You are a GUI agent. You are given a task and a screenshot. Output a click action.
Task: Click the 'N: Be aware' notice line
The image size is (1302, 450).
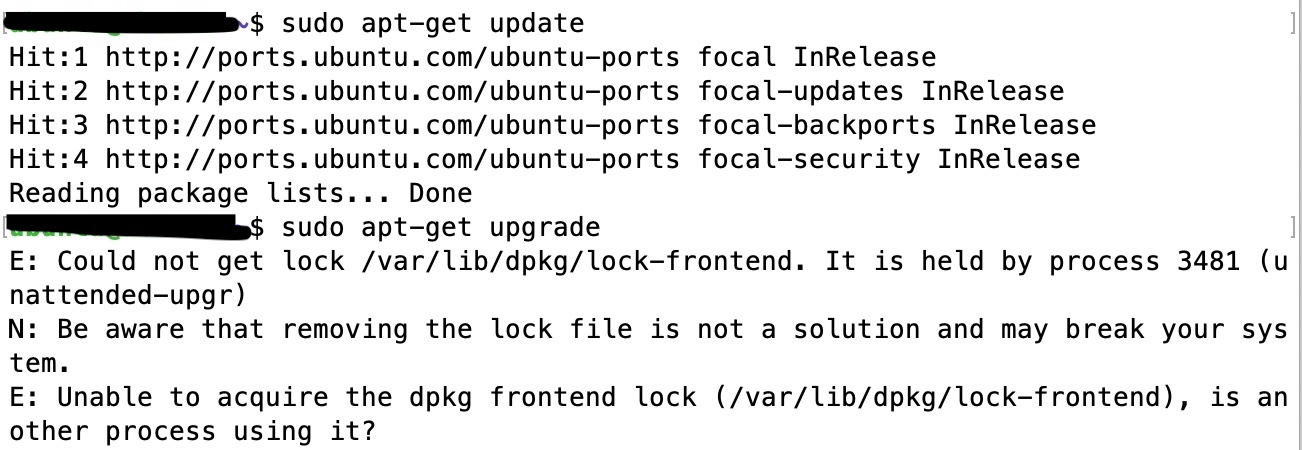click(x=648, y=329)
